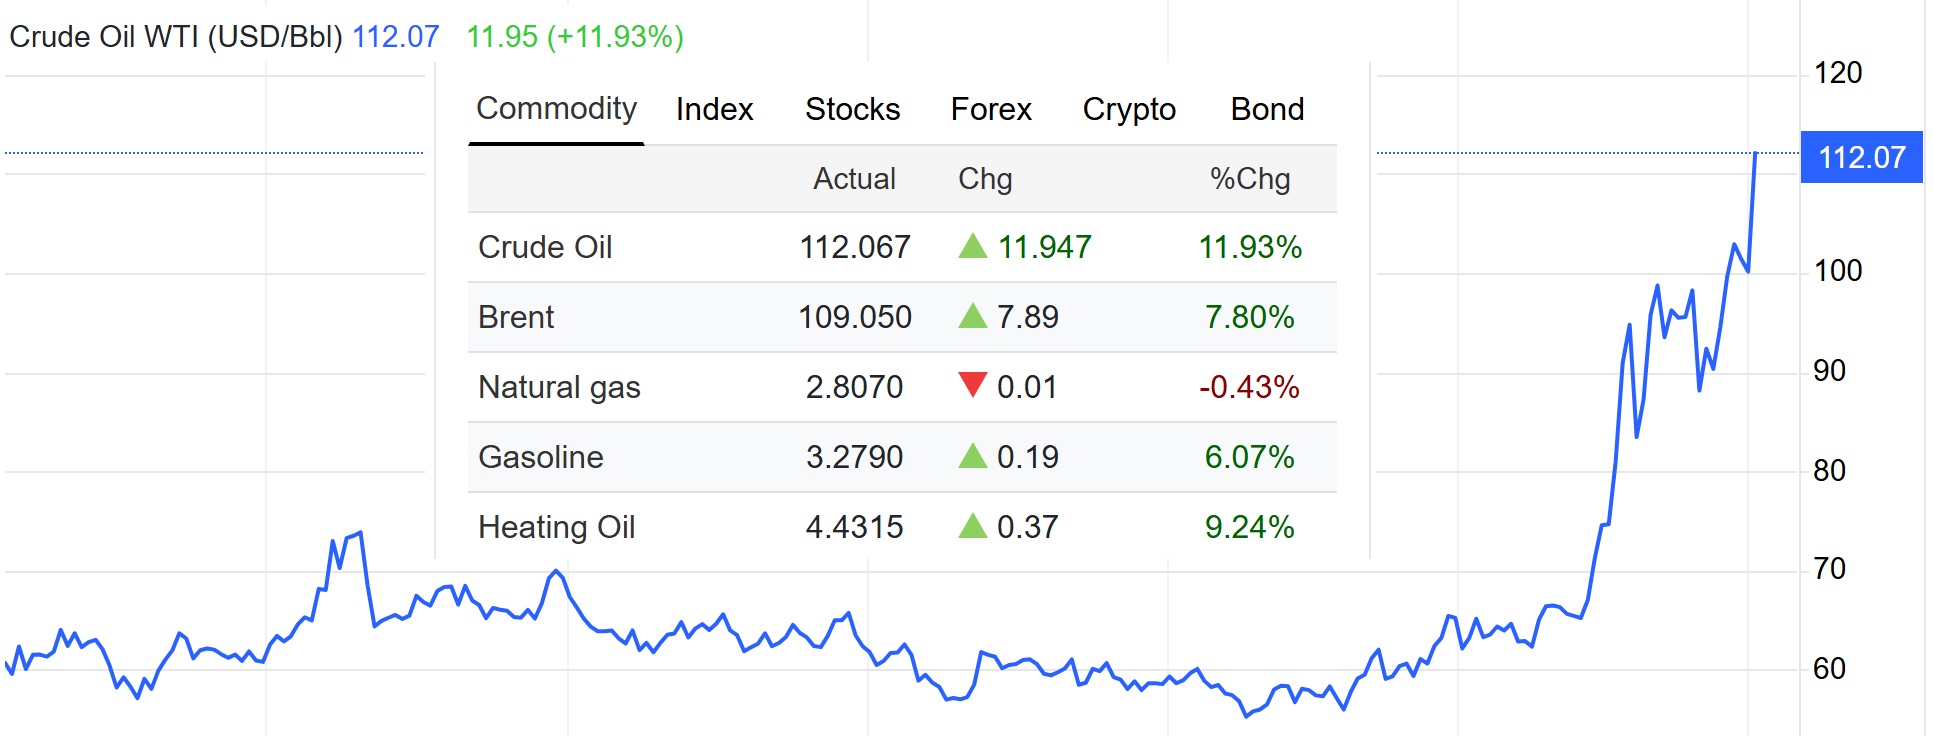Click the Crude Oil actual value 112.067

point(855,247)
